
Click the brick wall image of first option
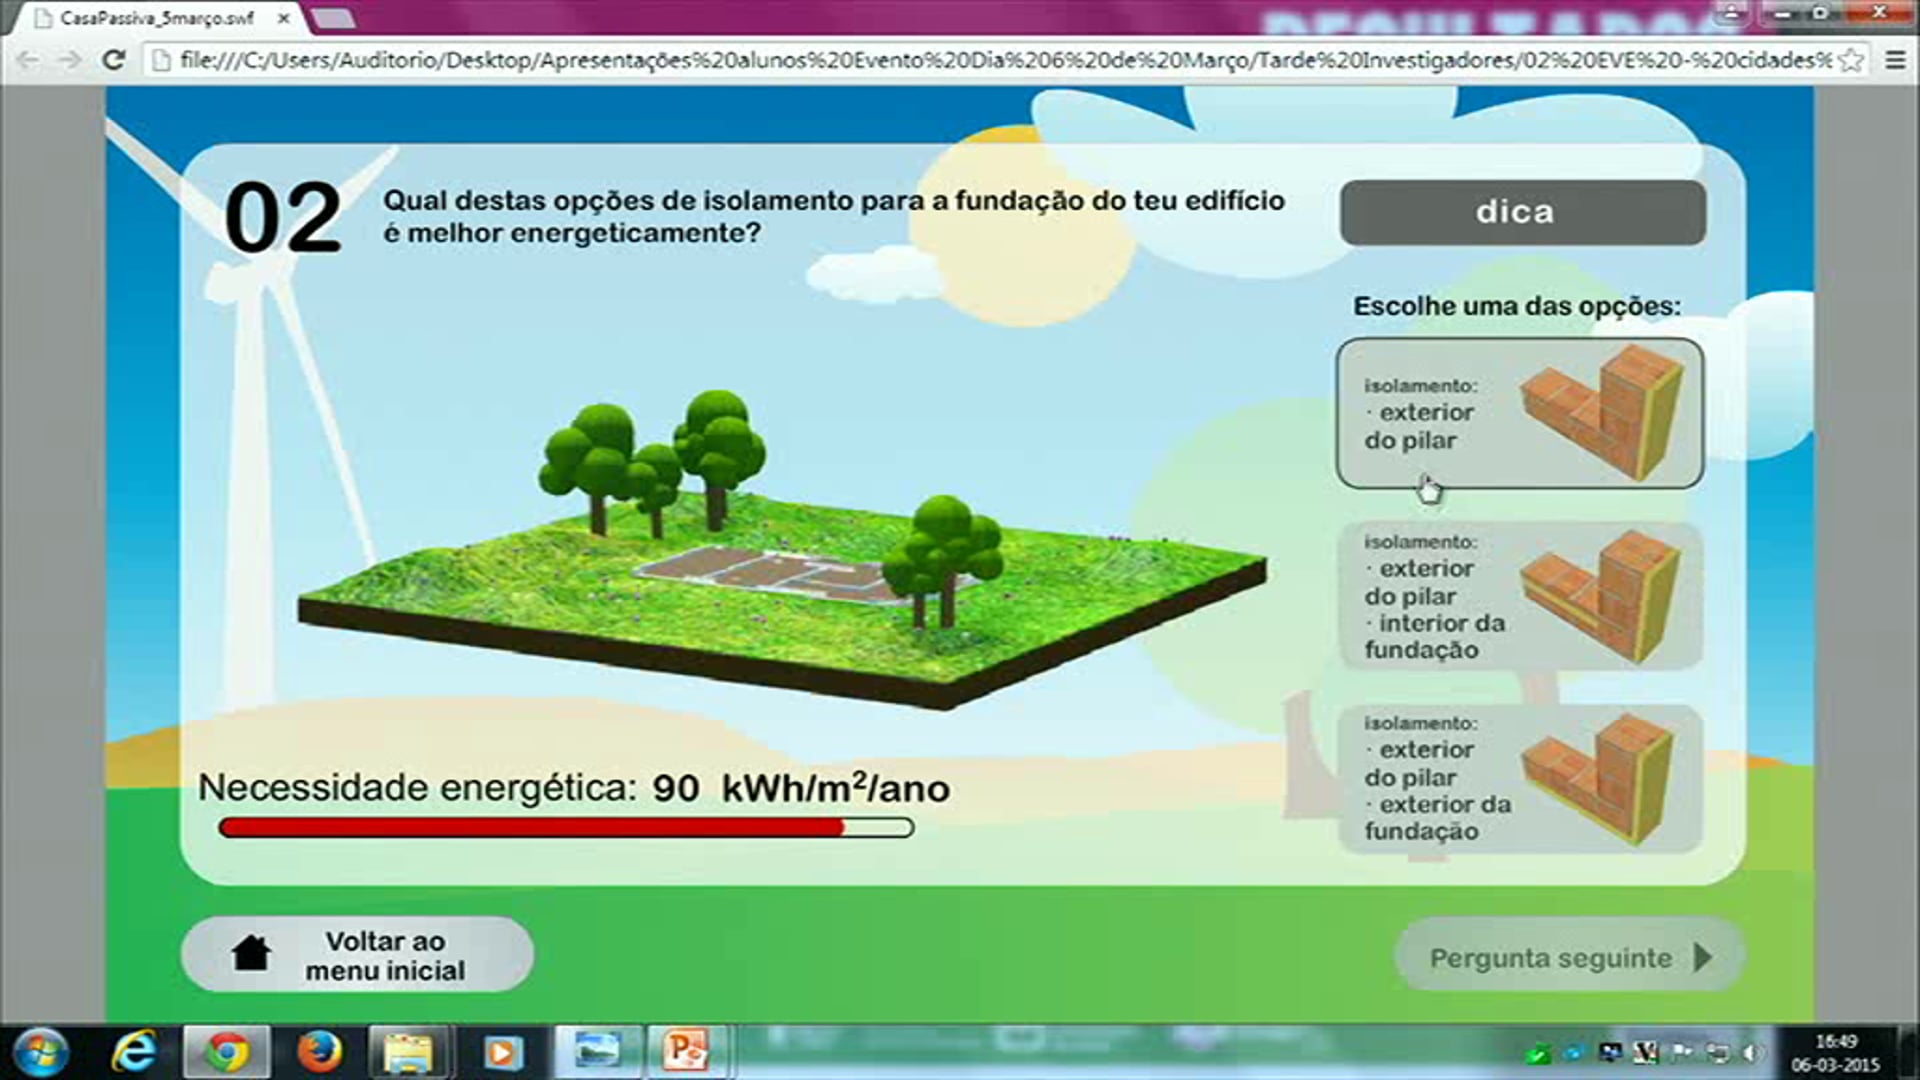(x=1602, y=411)
